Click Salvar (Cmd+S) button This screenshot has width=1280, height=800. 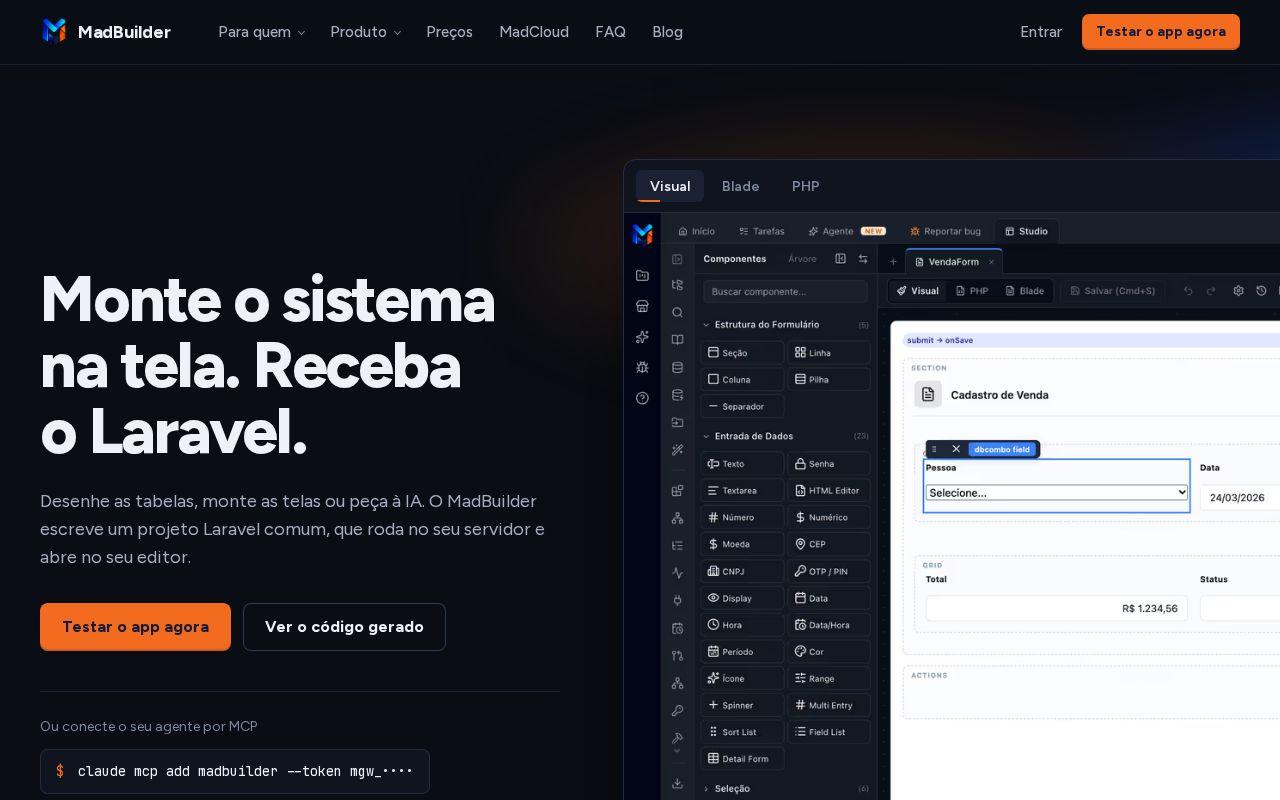pyautogui.click(x=1113, y=291)
